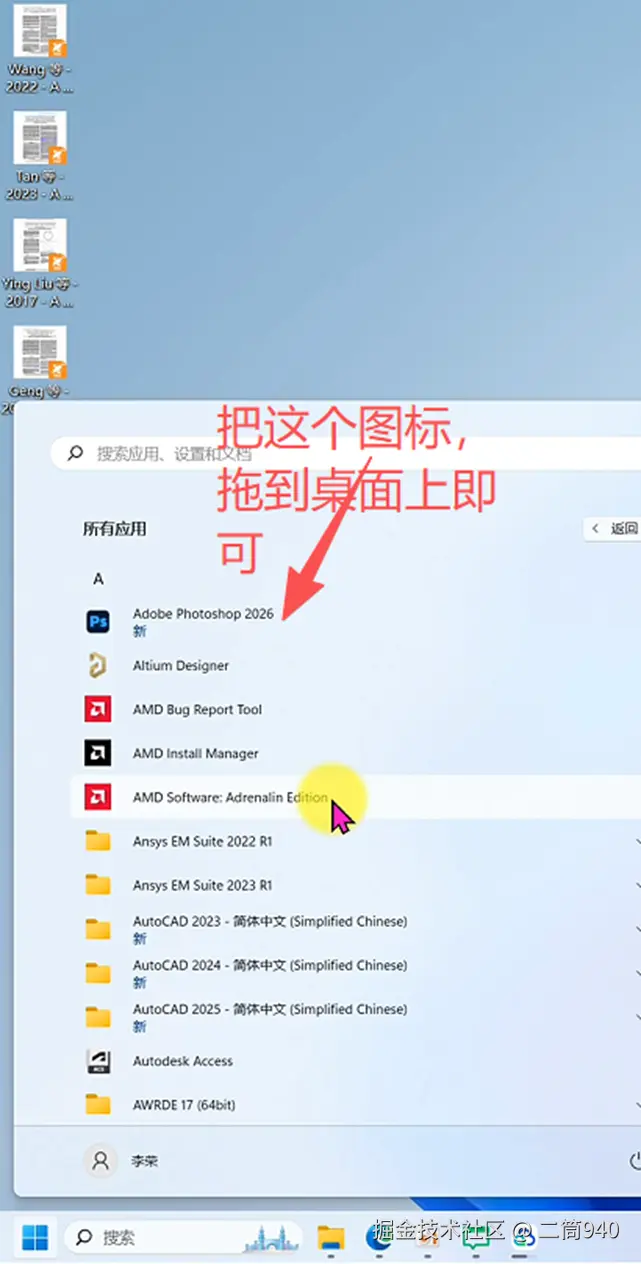The width and height of the screenshot is (641, 1264).
Task: Open AWRDE 17 (64bit) folder icon
Action: [x=98, y=1105]
